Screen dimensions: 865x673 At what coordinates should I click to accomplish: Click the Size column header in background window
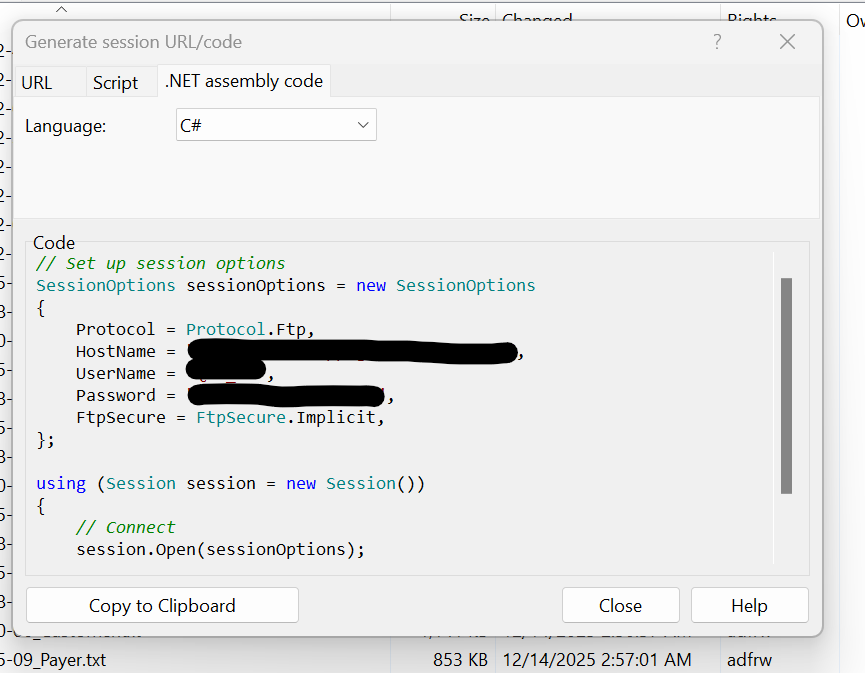tap(444, 14)
